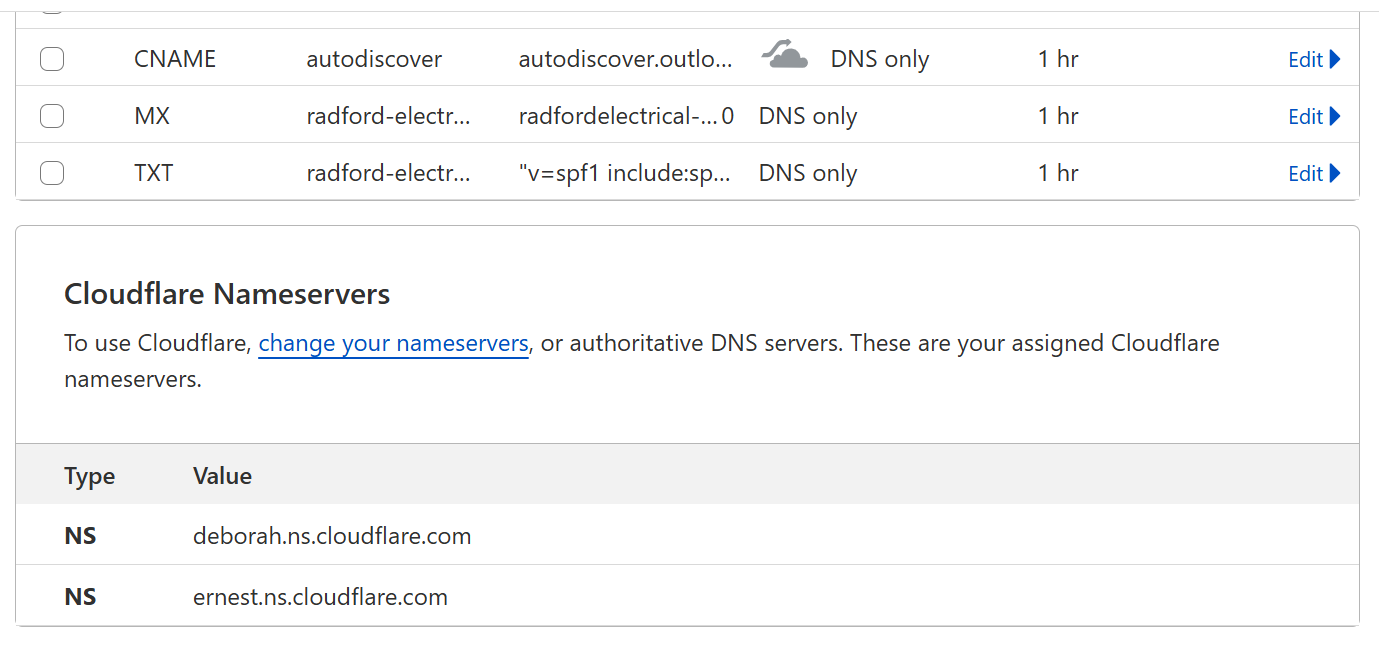Click the 1 hr TTL in CNAME row
Viewport: 1379px width, 663px height.
click(1058, 59)
